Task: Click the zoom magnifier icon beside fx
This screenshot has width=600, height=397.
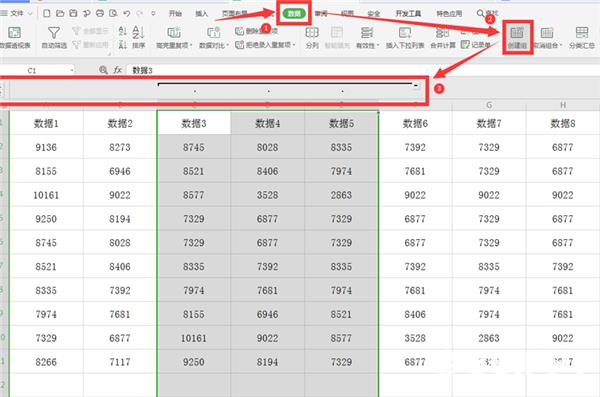Action: [x=103, y=70]
